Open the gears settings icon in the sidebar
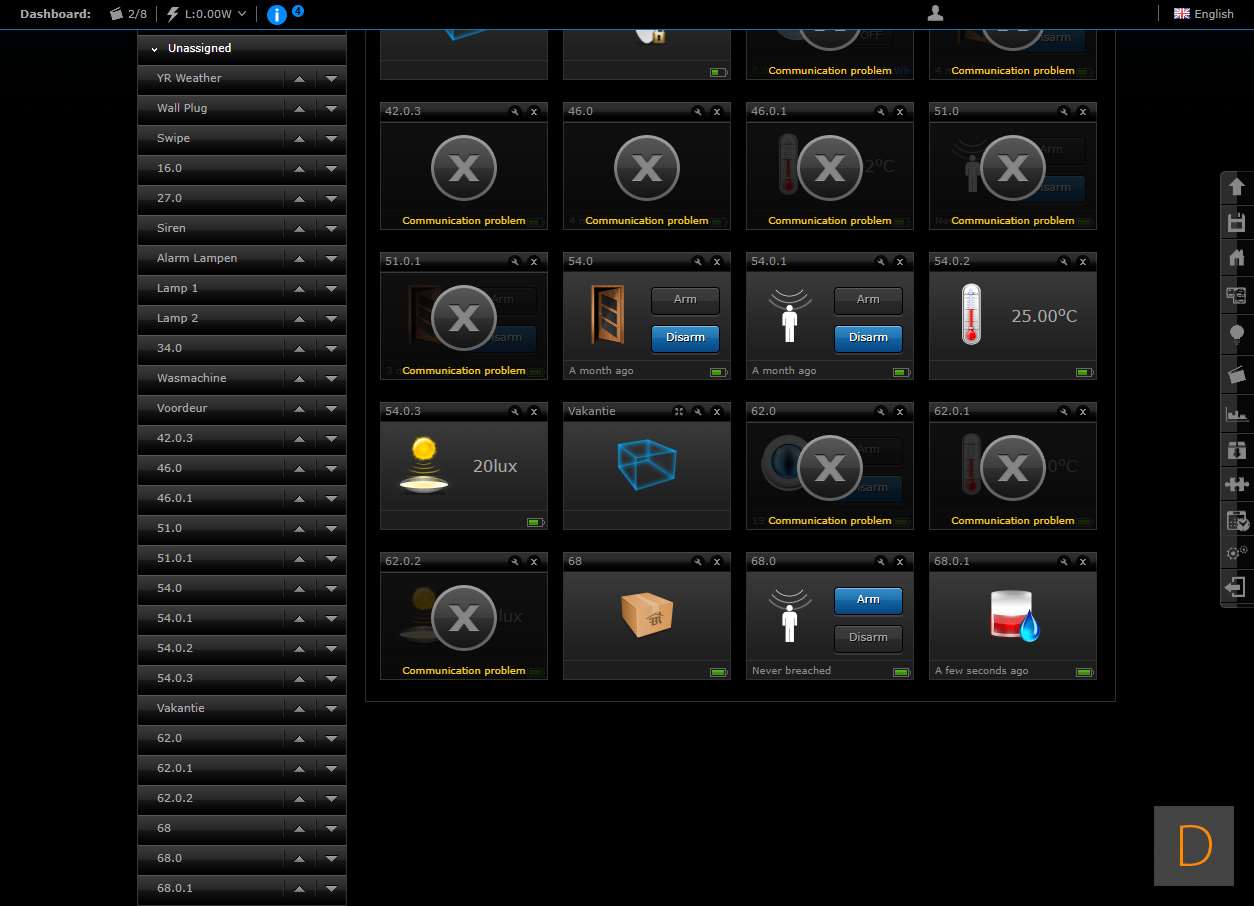Viewport: 1254px width, 906px height. coord(1236,553)
